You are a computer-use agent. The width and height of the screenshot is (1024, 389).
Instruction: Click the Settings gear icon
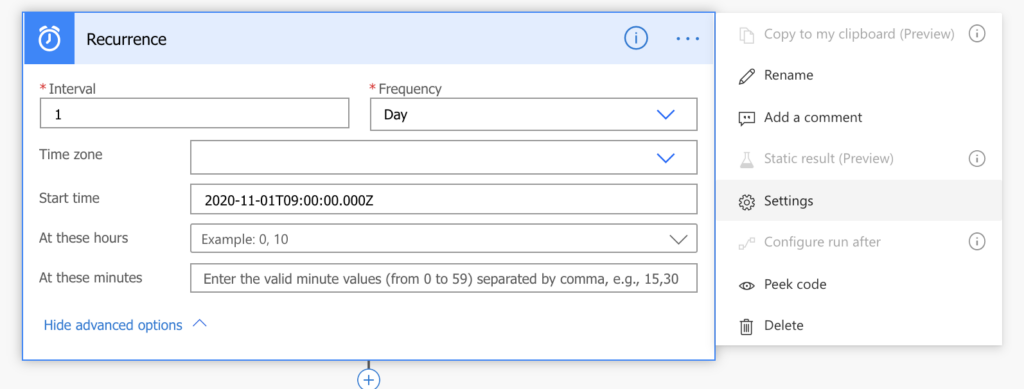[746, 201]
